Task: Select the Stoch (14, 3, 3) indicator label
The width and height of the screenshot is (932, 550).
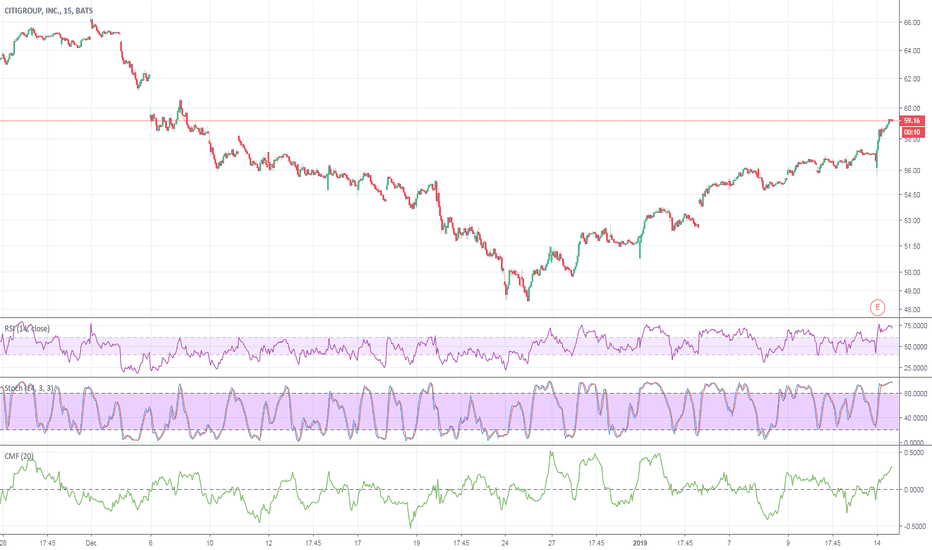Action: point(29,388)
